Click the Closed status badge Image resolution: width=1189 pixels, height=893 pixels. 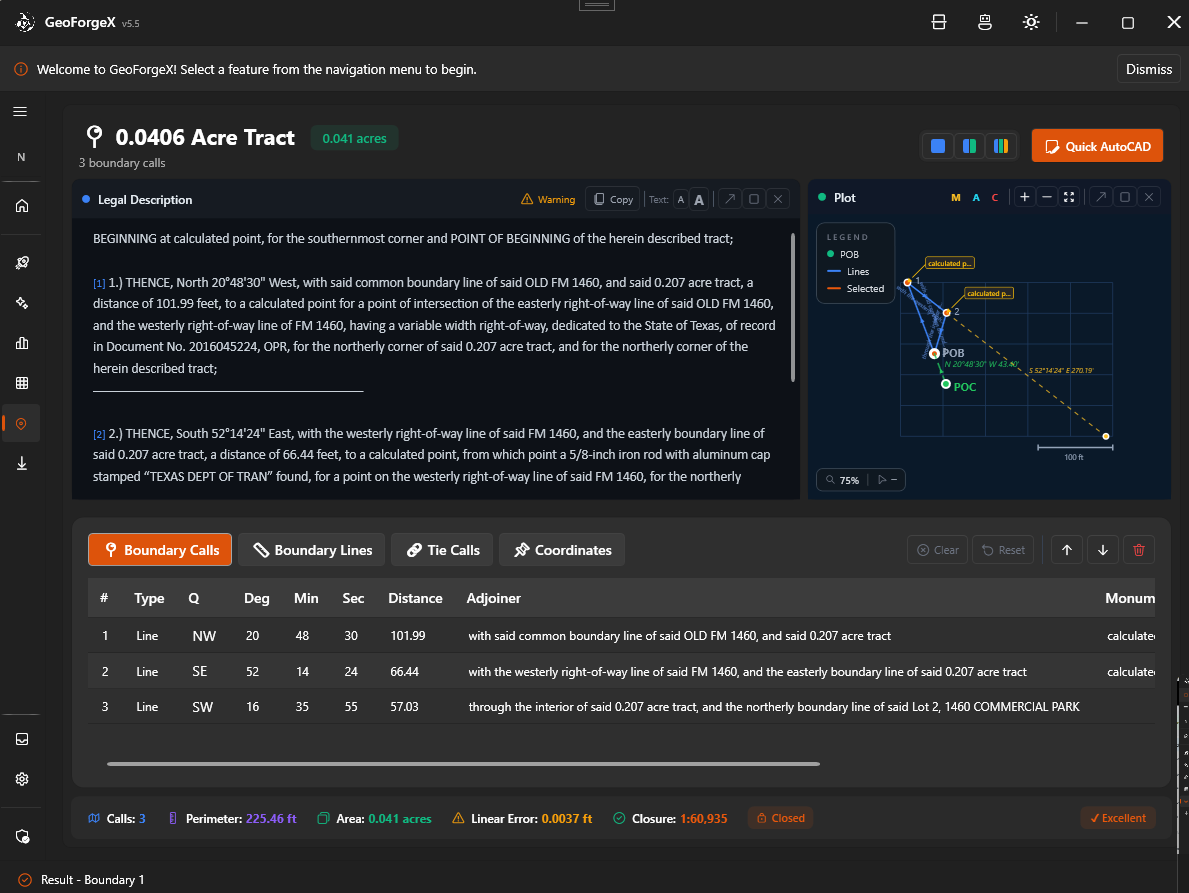click(780, 818)
